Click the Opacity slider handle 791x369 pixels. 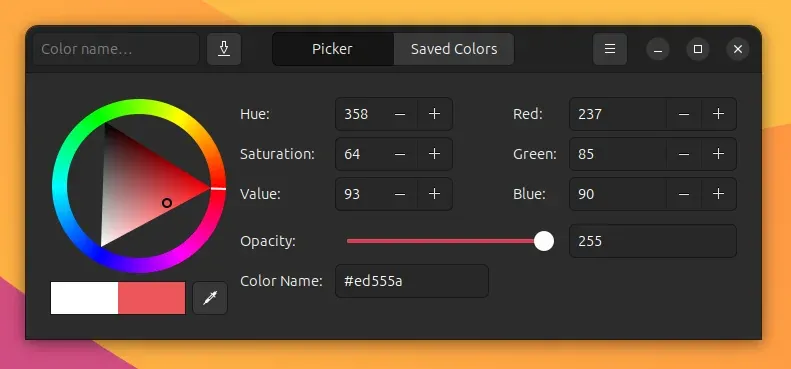[x=544, y=241]
